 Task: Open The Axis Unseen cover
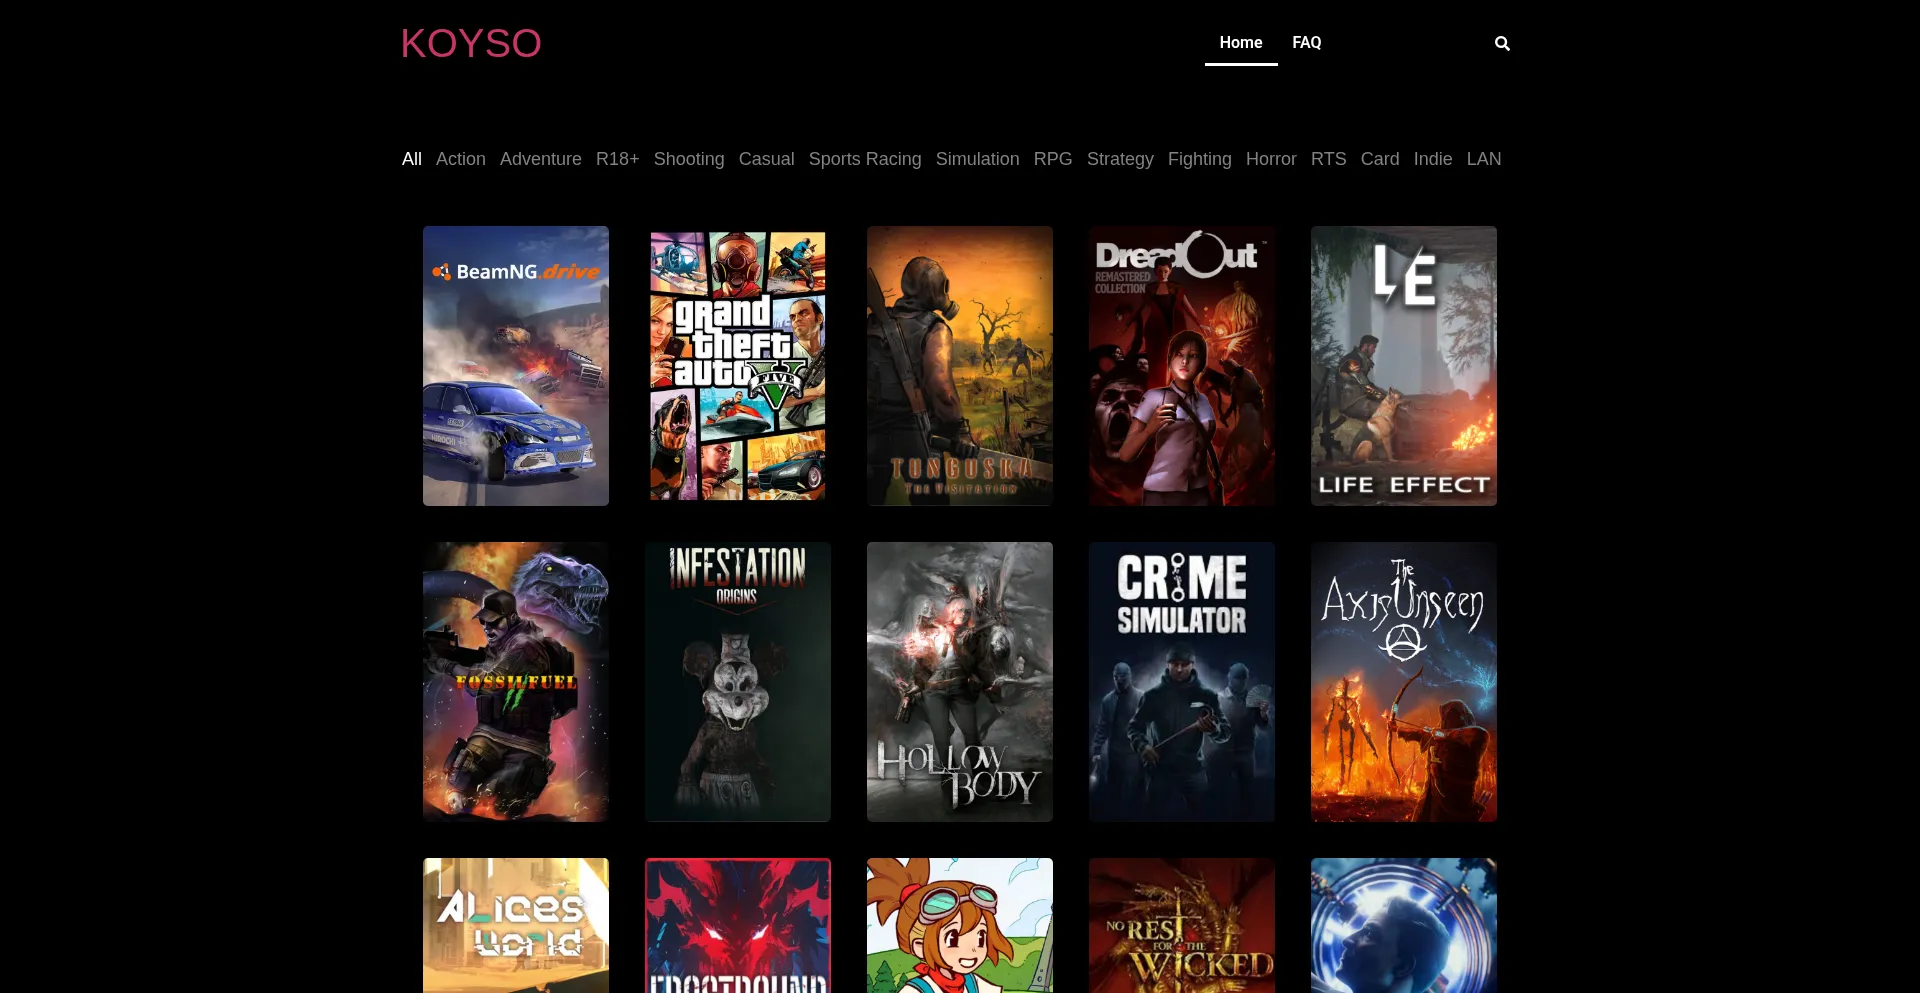click(x=1404, y=682)
